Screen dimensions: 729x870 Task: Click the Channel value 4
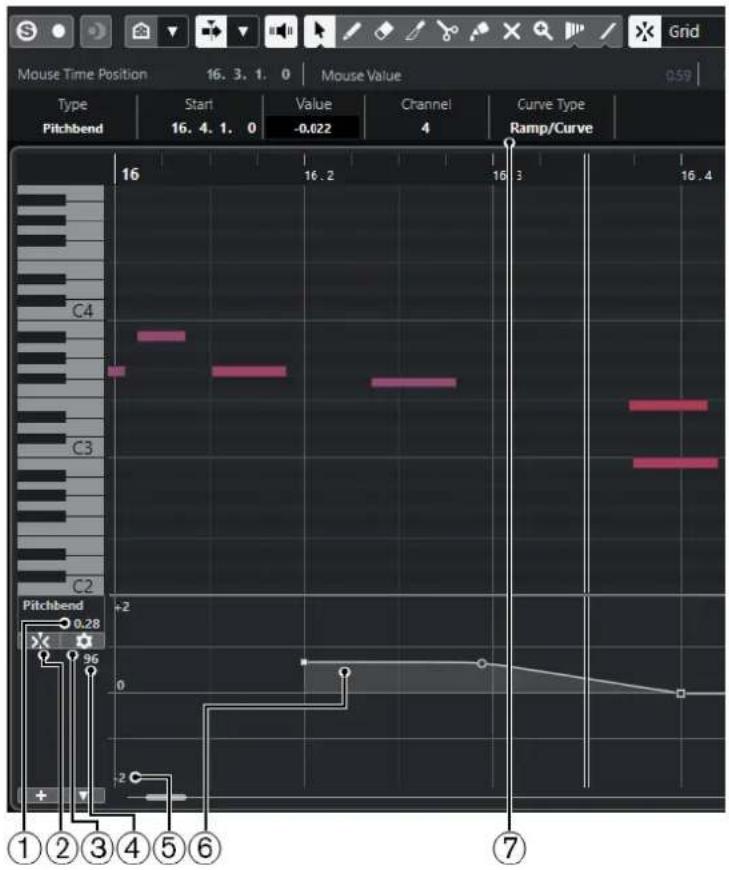pos(426,128)
